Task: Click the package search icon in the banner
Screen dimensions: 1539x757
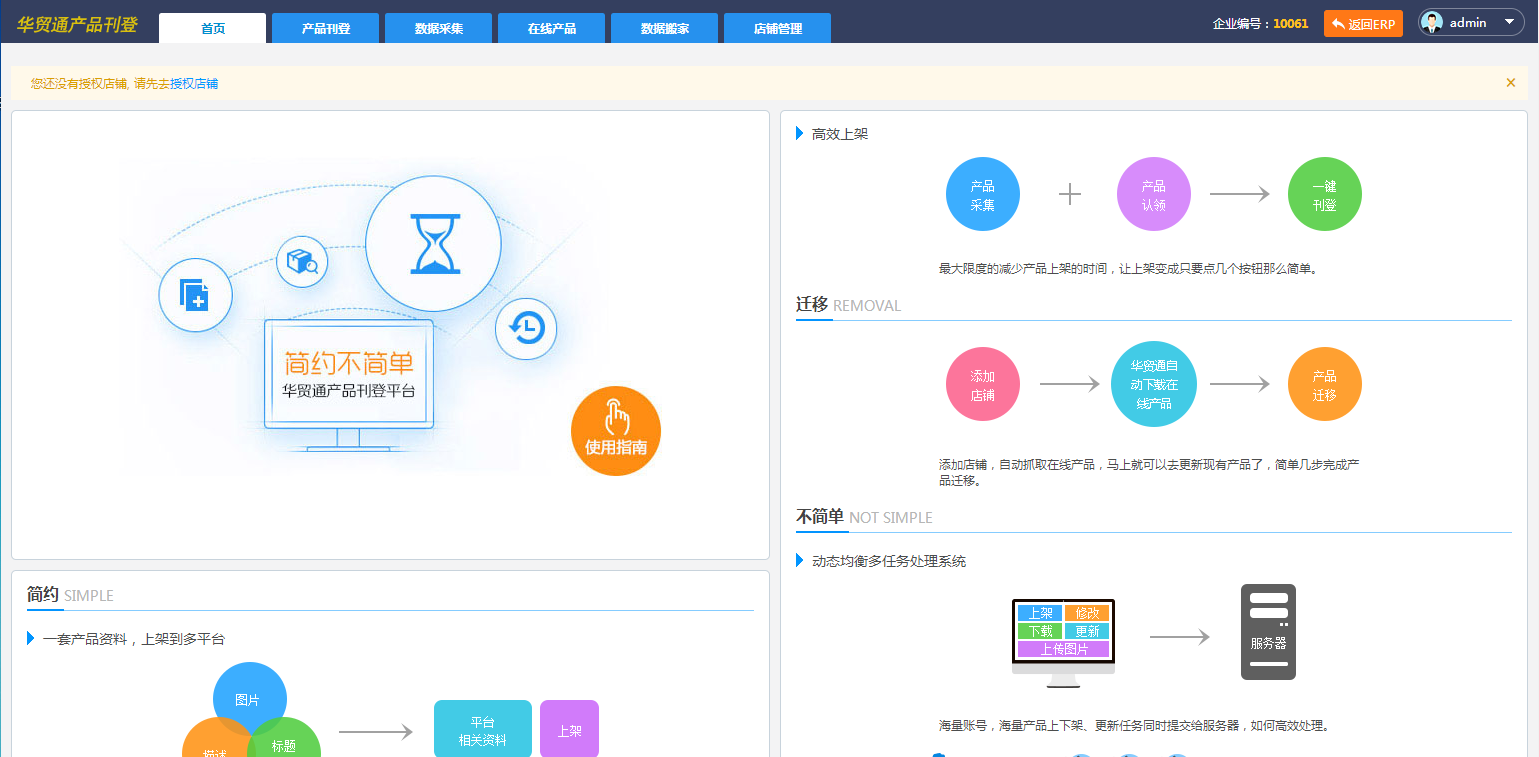Action: tap(302, 262)
